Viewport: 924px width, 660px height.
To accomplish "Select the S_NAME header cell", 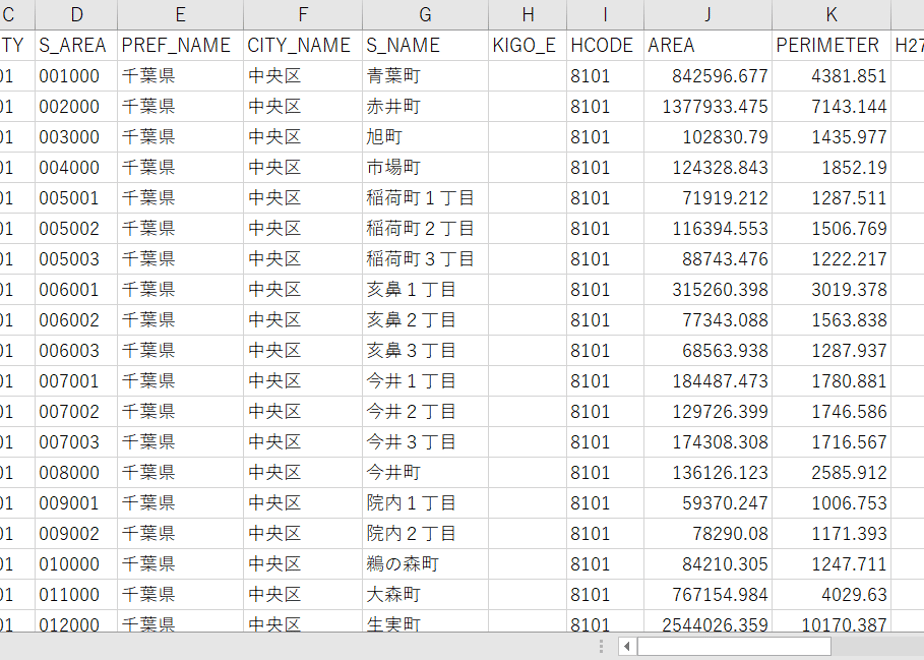I will (425, 45).
